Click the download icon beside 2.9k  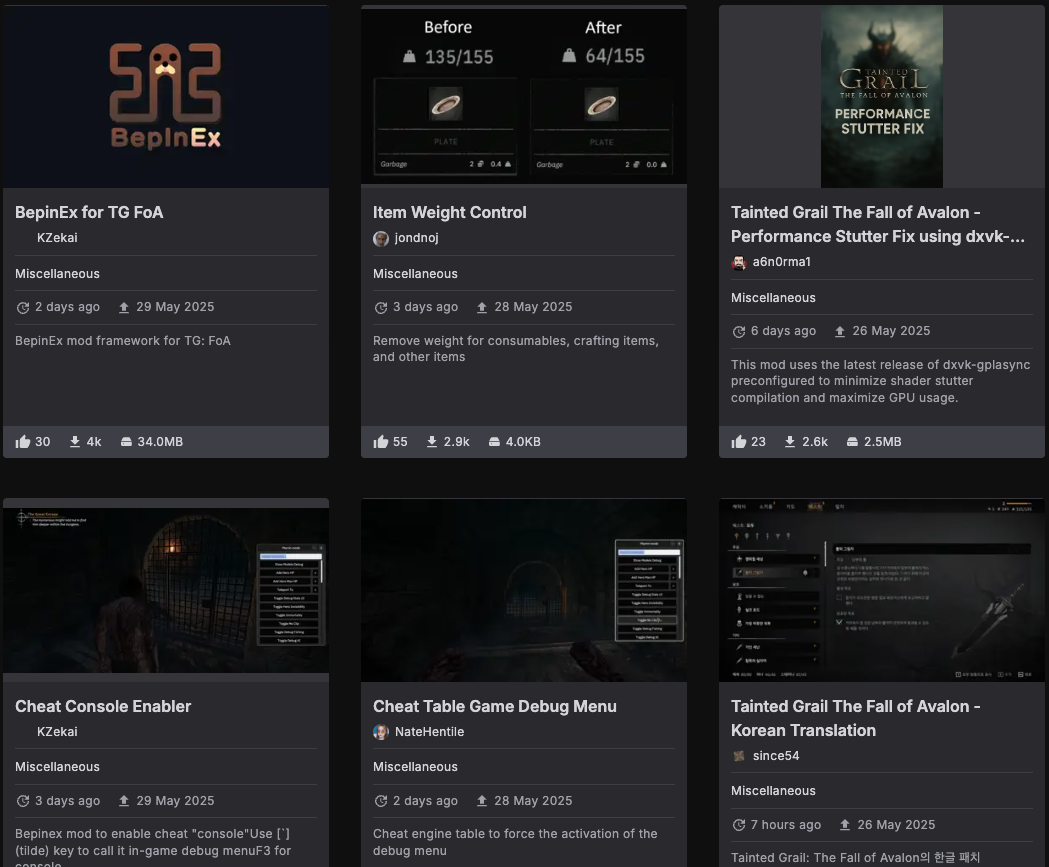(x=432, y=442)
